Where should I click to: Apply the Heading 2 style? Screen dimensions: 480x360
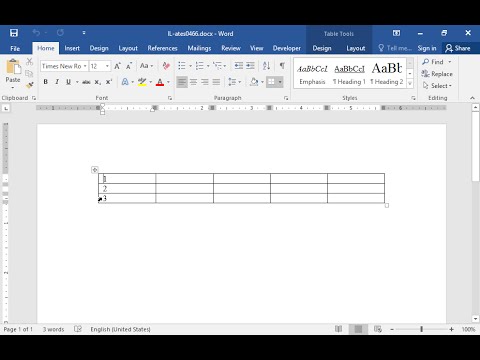click(387, 74)
